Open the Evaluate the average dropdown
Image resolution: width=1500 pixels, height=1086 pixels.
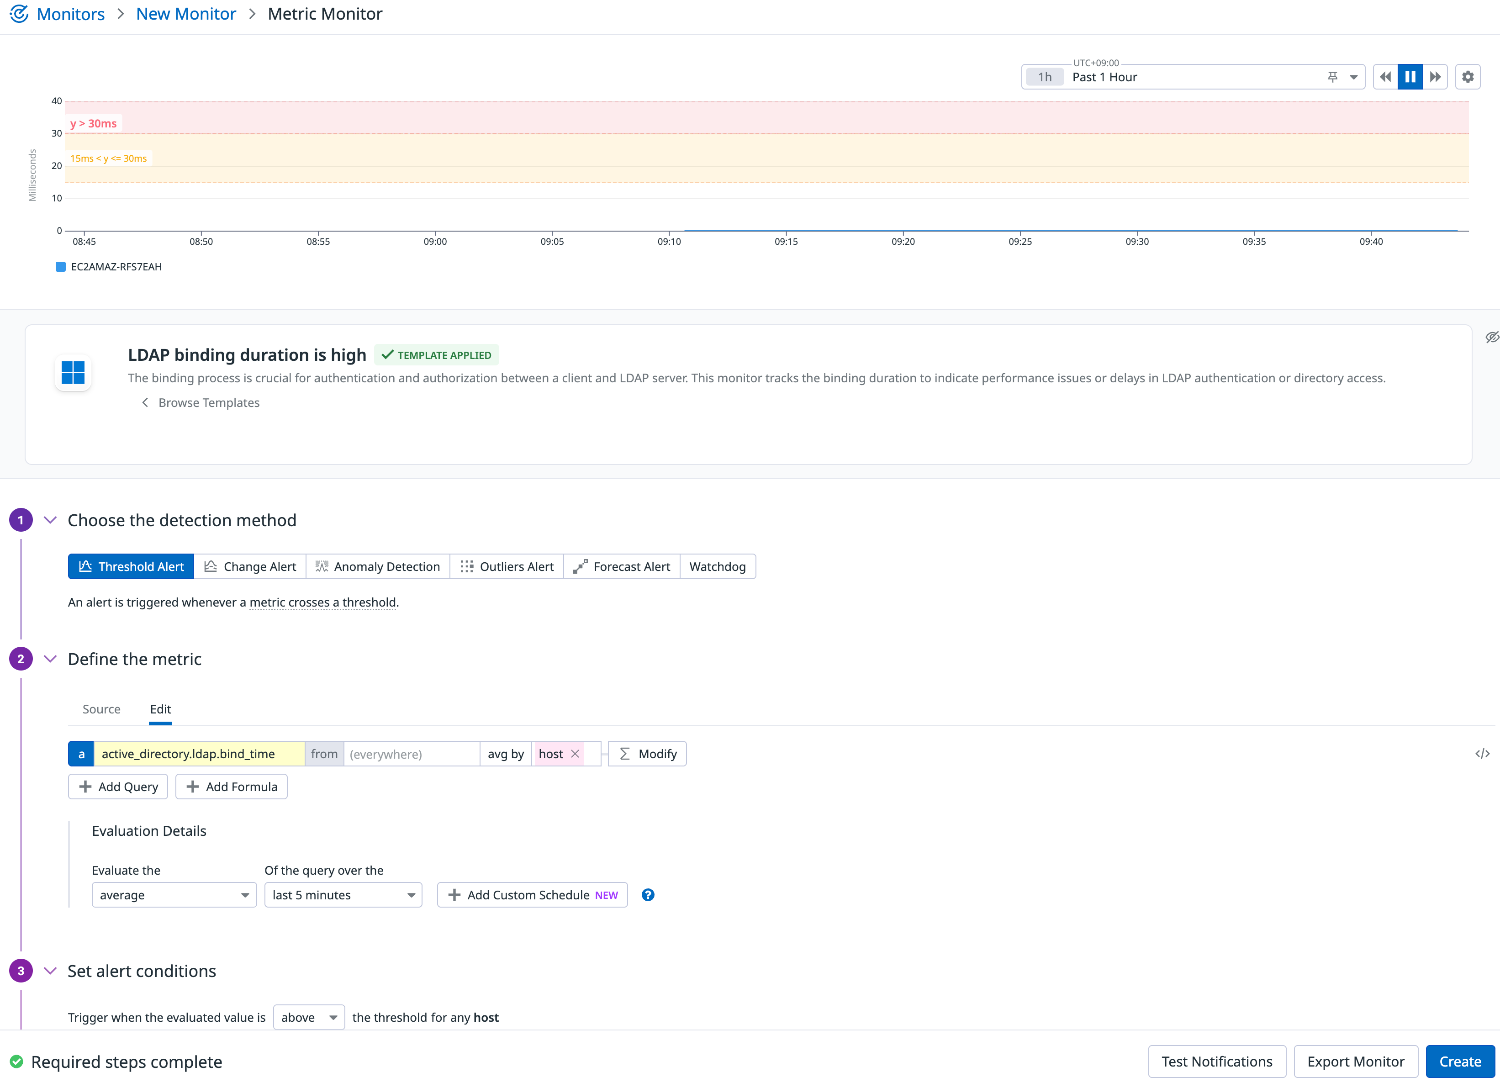174,895
